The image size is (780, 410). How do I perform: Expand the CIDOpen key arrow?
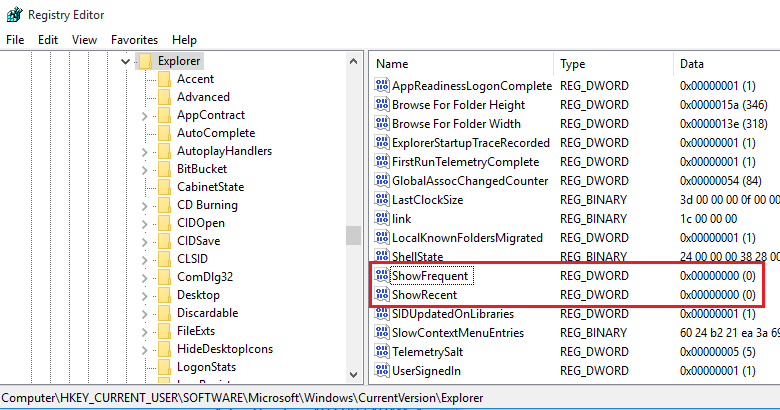(144, 224)
